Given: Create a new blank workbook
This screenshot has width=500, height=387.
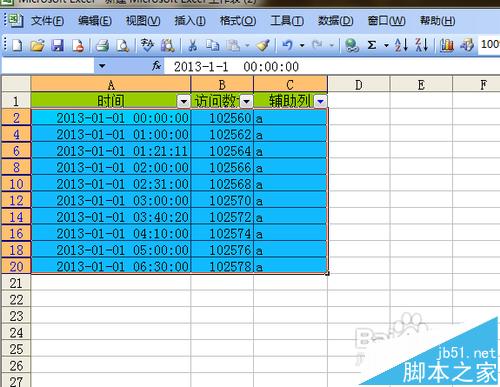Looking at the screenshot, I should coord(17,45).
